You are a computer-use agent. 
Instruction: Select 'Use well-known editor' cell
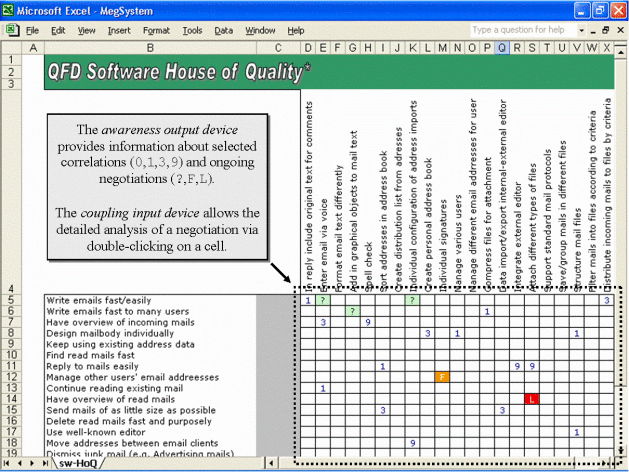[x=150, y=432]
